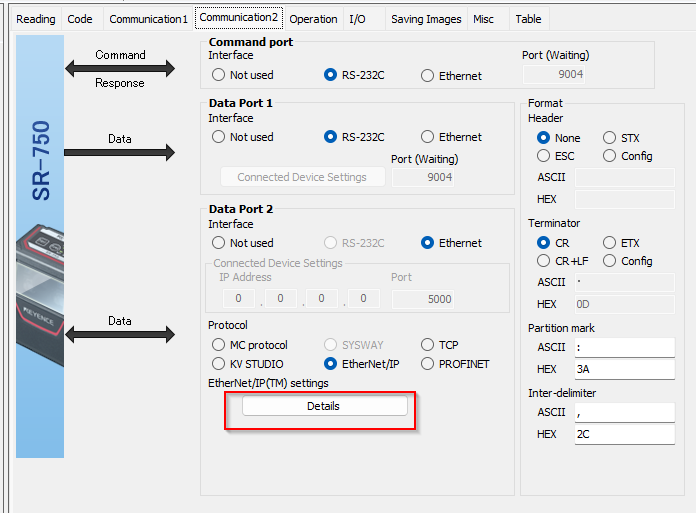The height and width of the screenshot is (513, 696).
Task: Choose TCP protocol radio button
Action: click(x=440, y=345)
